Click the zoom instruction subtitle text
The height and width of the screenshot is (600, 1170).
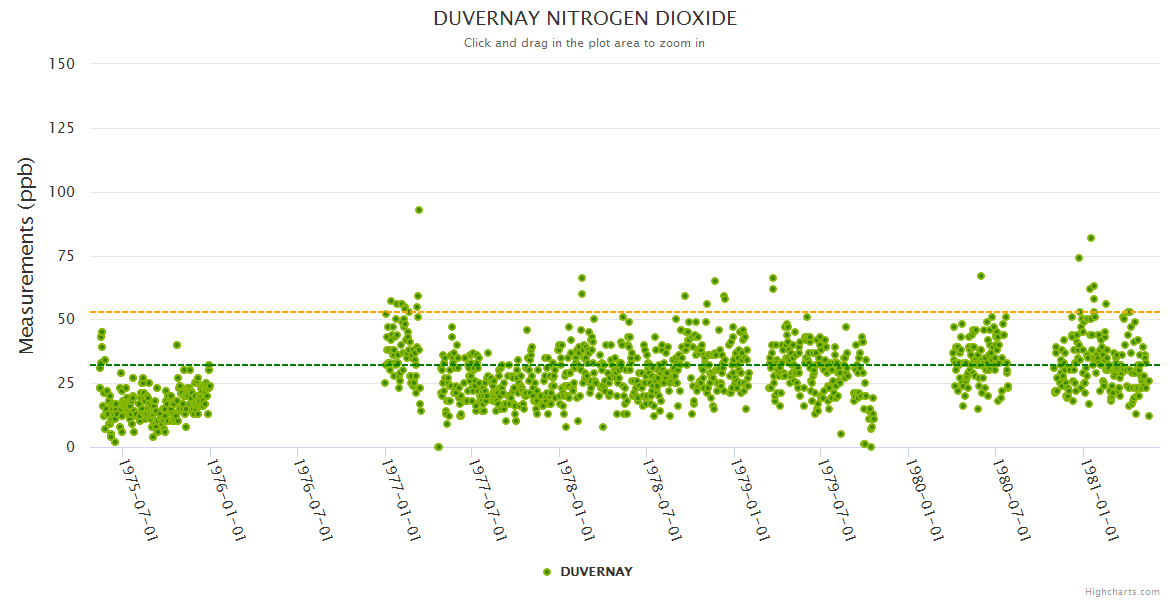(x=584, y=43)
